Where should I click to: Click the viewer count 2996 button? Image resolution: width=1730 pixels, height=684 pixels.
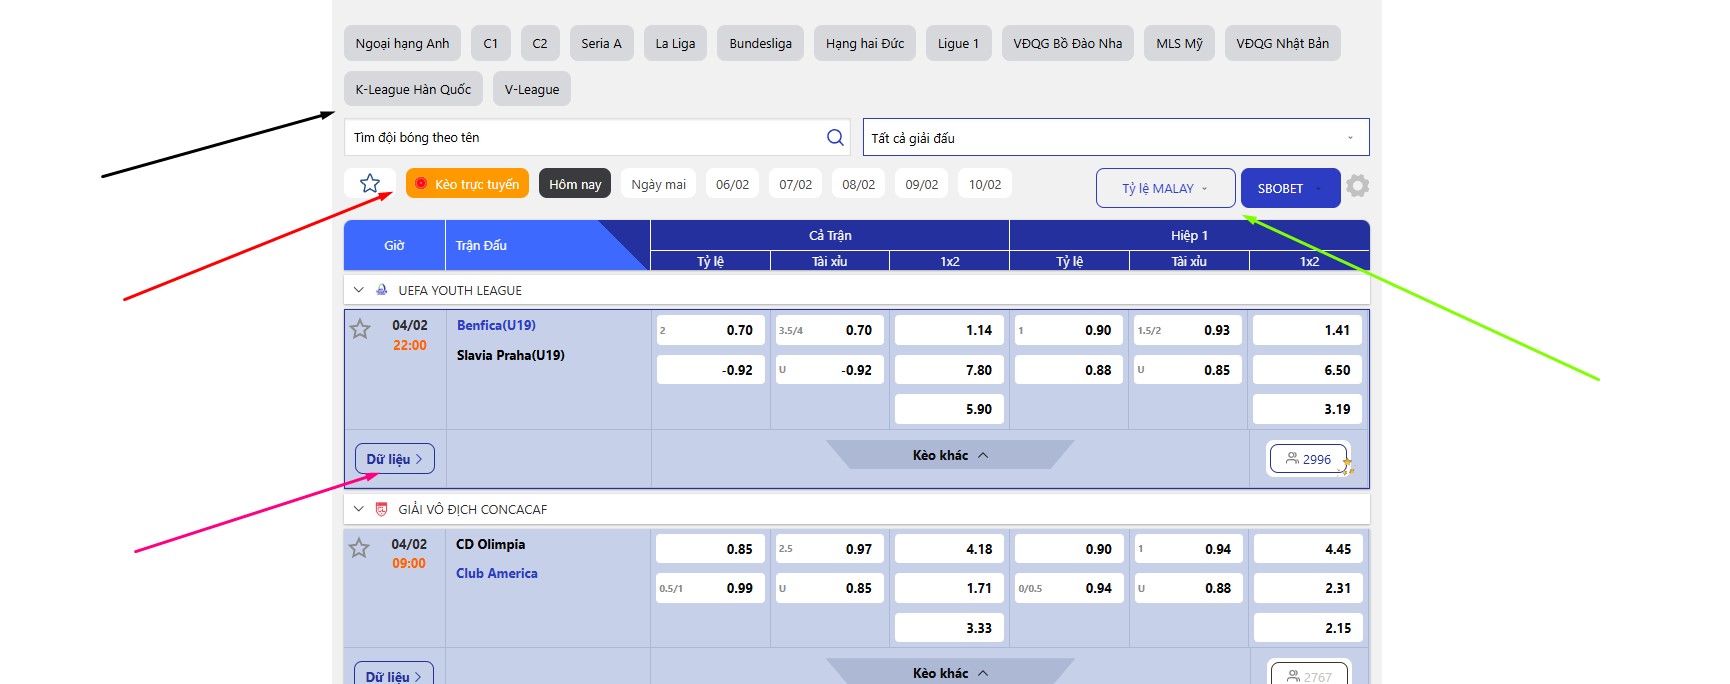[x=1308, y=459]
